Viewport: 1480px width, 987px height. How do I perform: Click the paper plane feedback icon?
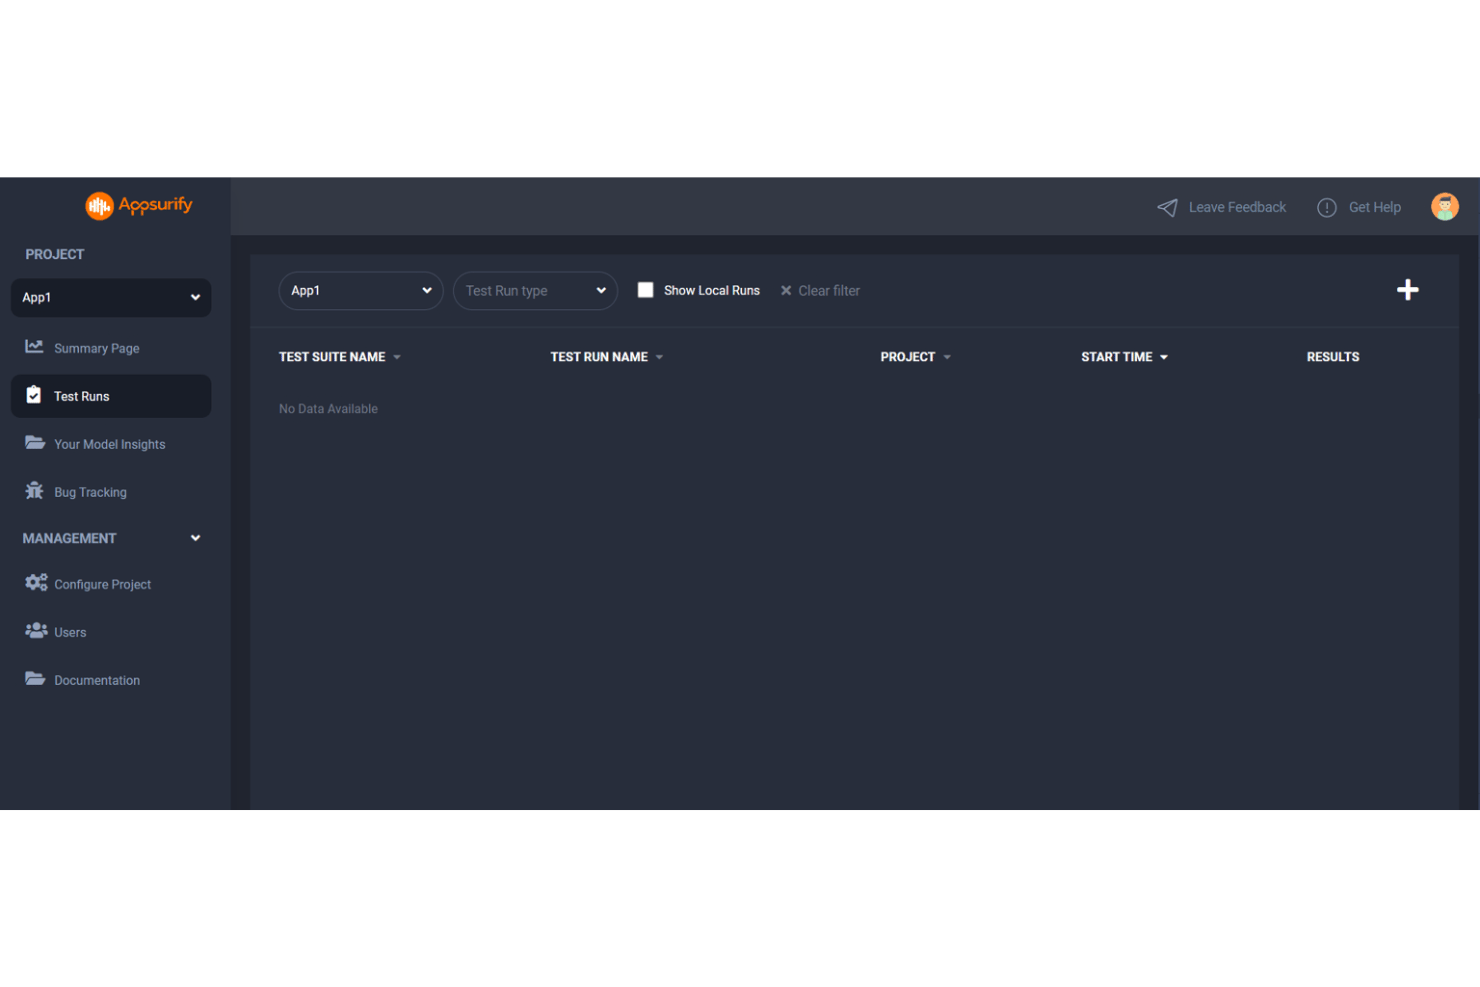pyautogui.click(x=1167, y=207)
